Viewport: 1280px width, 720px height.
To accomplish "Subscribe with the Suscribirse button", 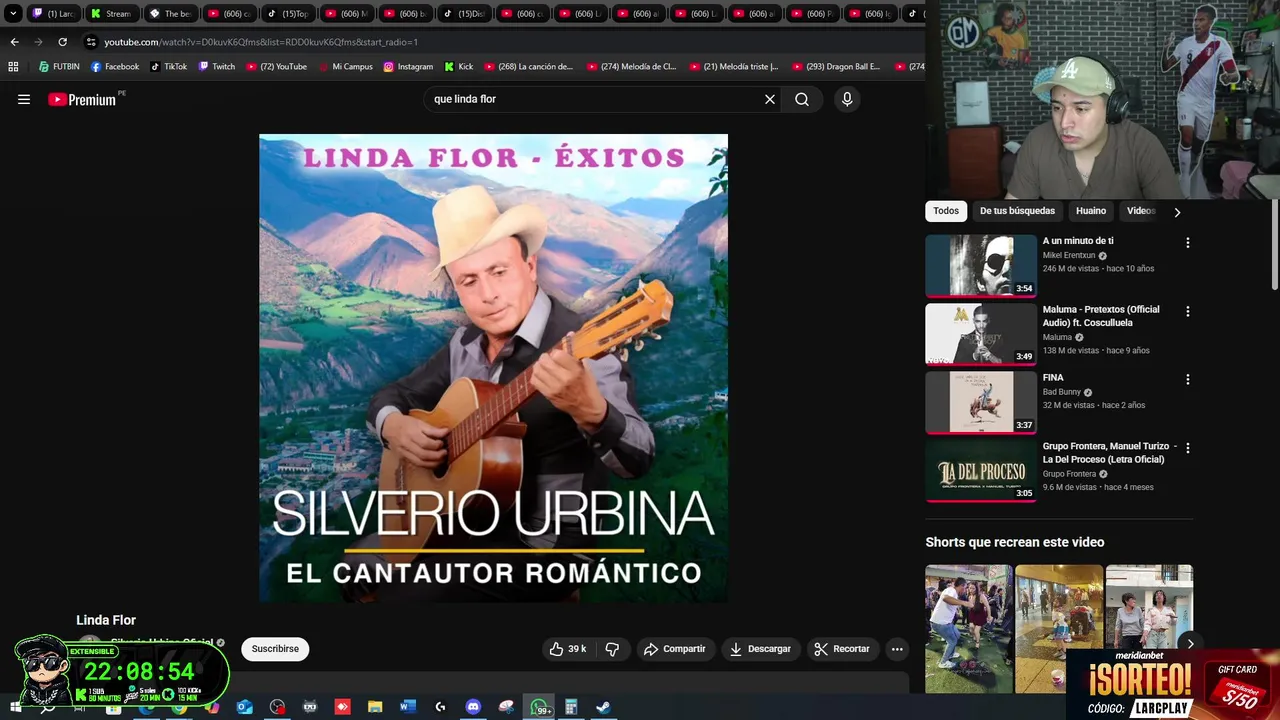I will [275, 649].
